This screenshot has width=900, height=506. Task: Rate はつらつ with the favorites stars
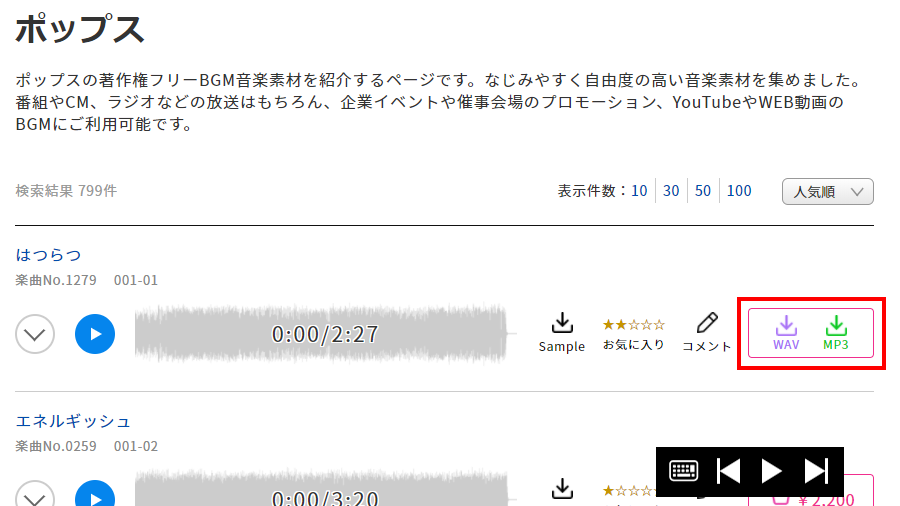[634, 325]
